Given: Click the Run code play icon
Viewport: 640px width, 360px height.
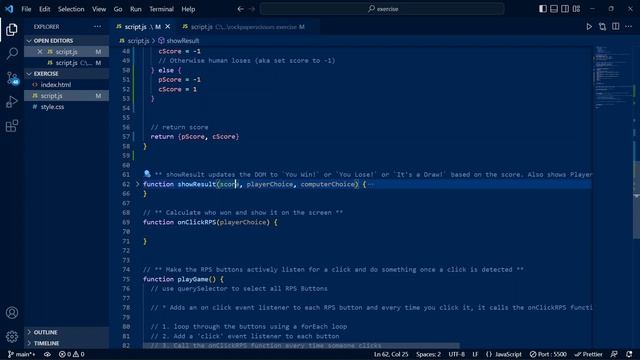Looking at the screenshot, I should pyautogui.click(x=589, y=27).
